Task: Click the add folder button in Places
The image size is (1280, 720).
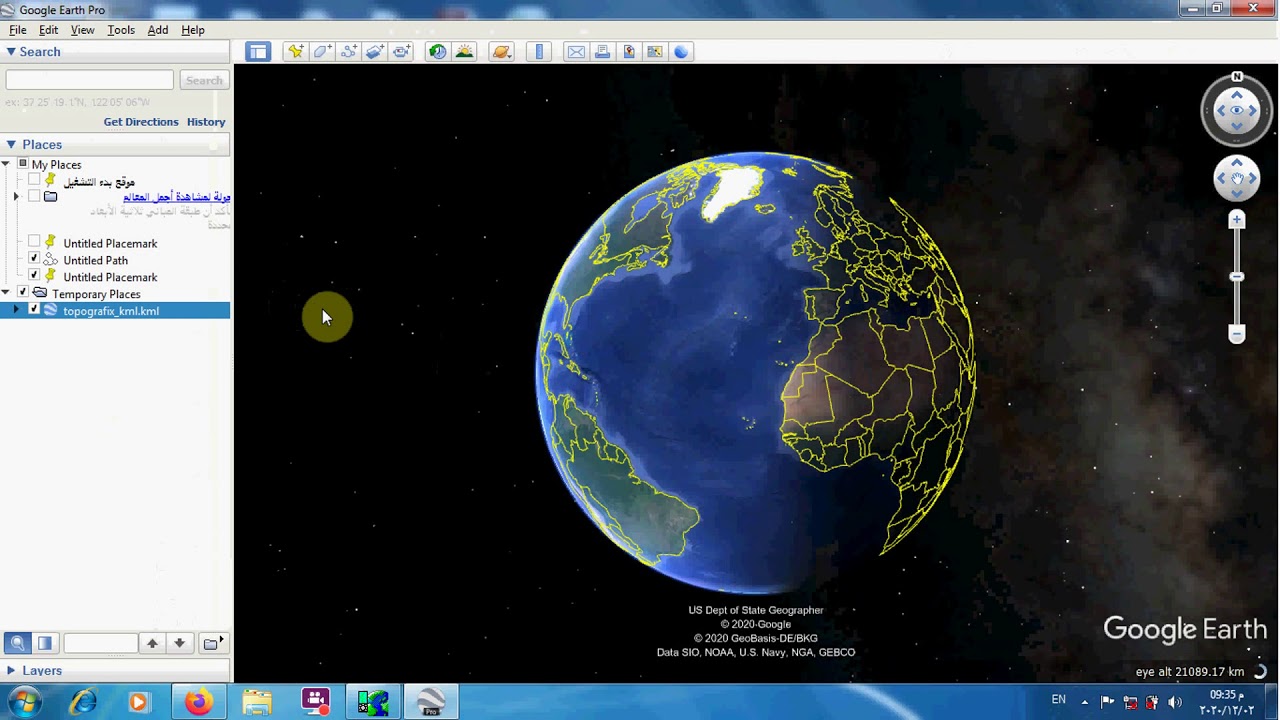Action: 212,643
